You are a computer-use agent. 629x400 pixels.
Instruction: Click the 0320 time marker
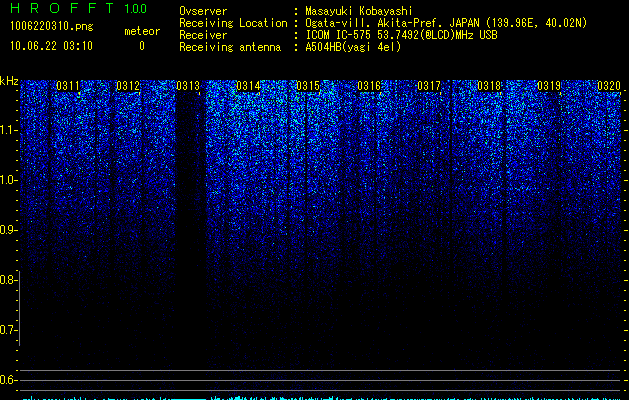609,86
